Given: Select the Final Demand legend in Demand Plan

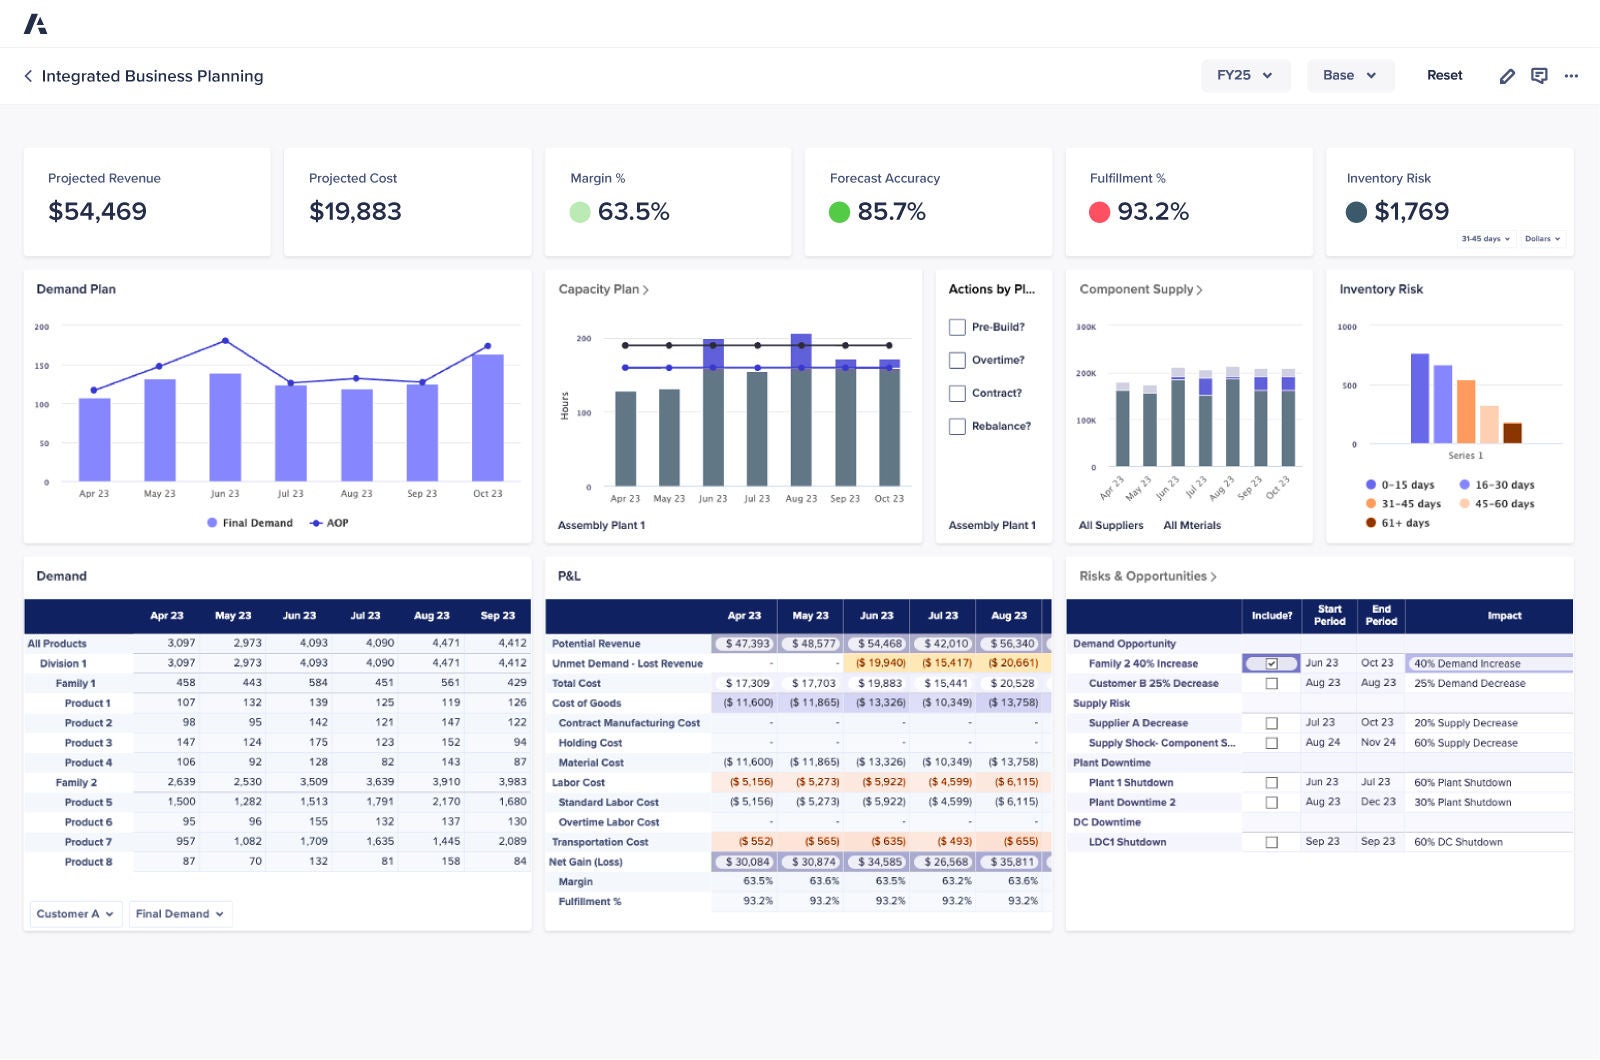Looking at the screenshot, I should [249, 523].
